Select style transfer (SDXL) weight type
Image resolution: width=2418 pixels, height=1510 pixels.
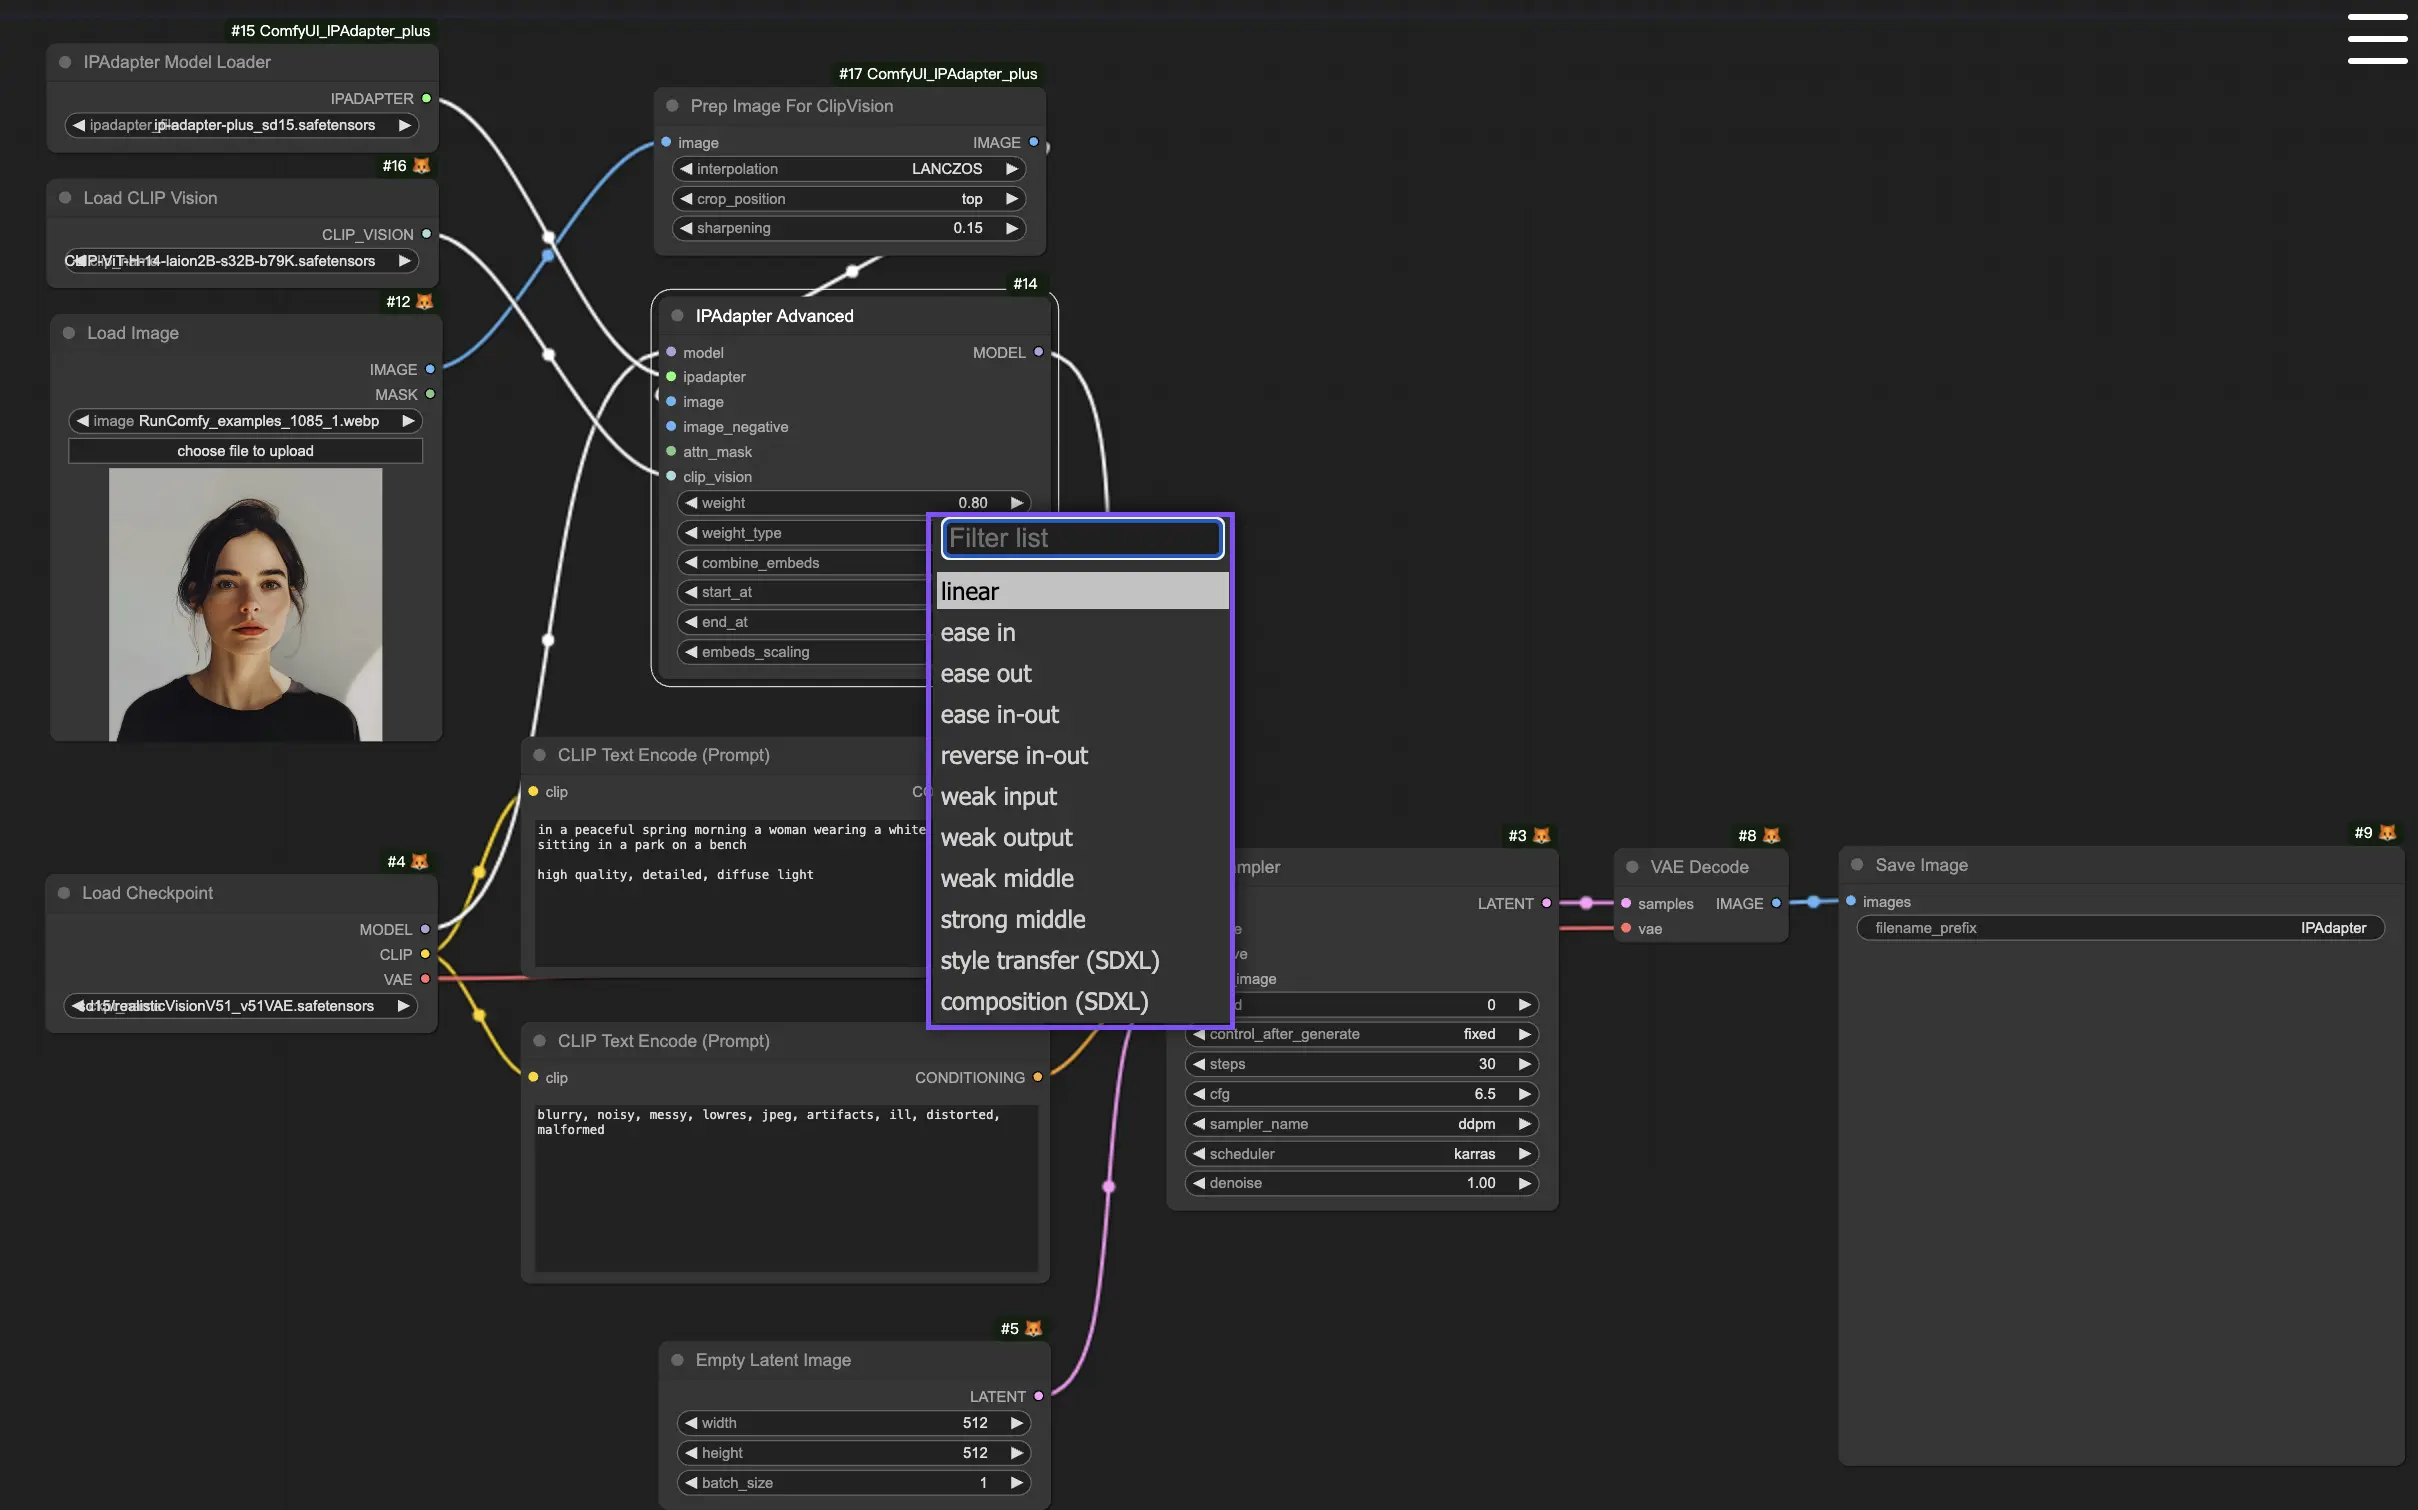click(1049, 959)
